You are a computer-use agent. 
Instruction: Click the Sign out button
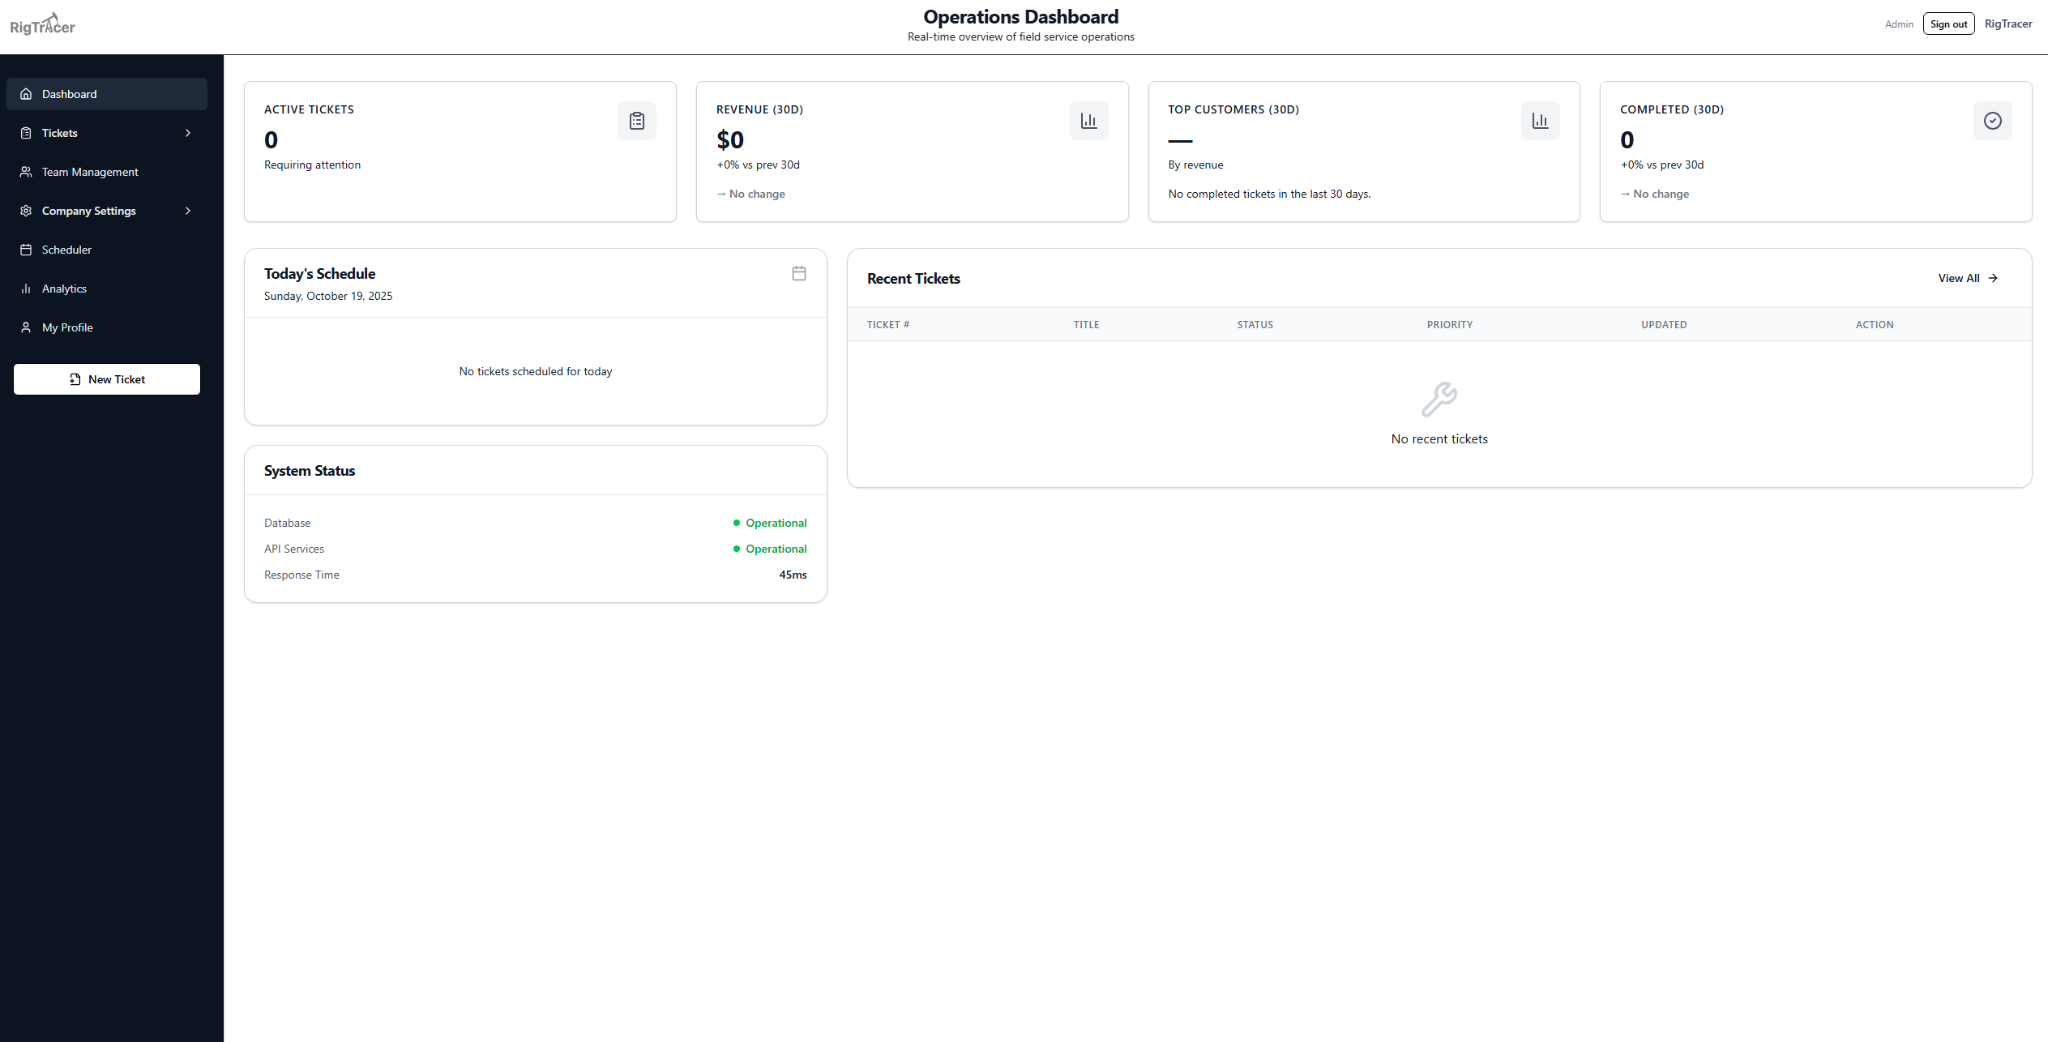pos(1948,23)
